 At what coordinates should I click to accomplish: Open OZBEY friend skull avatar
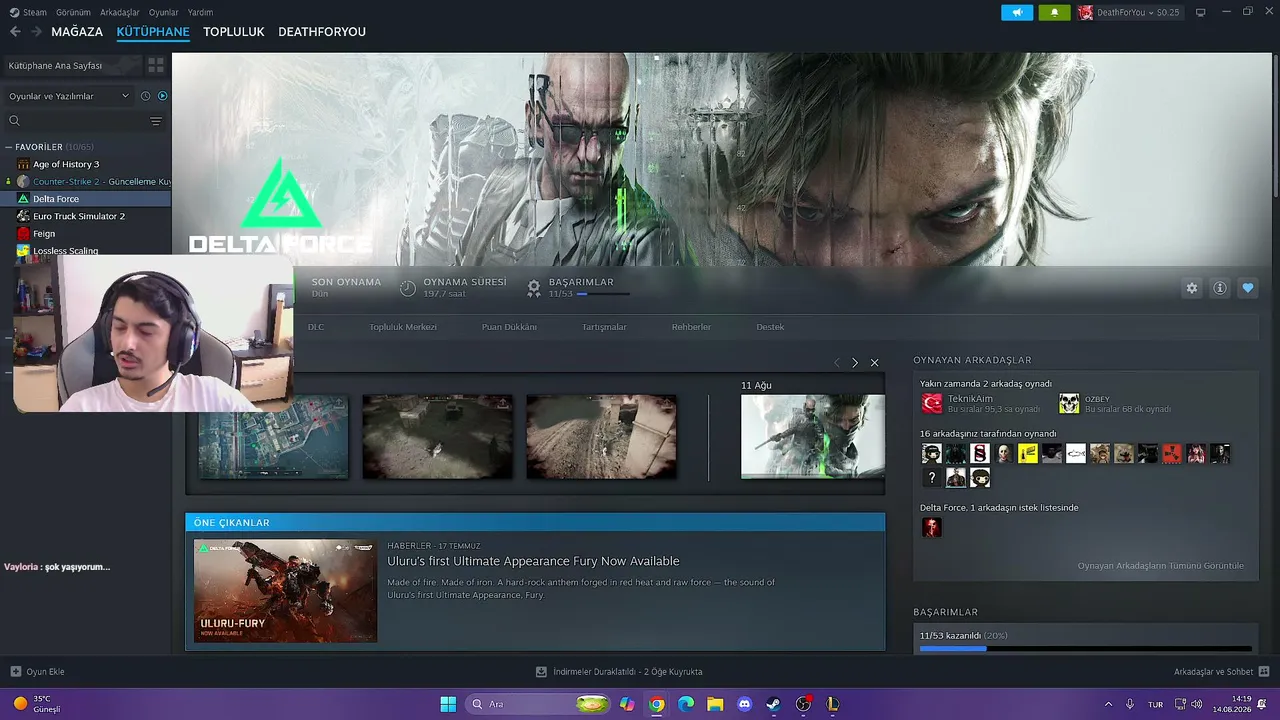pos(1069,403)
